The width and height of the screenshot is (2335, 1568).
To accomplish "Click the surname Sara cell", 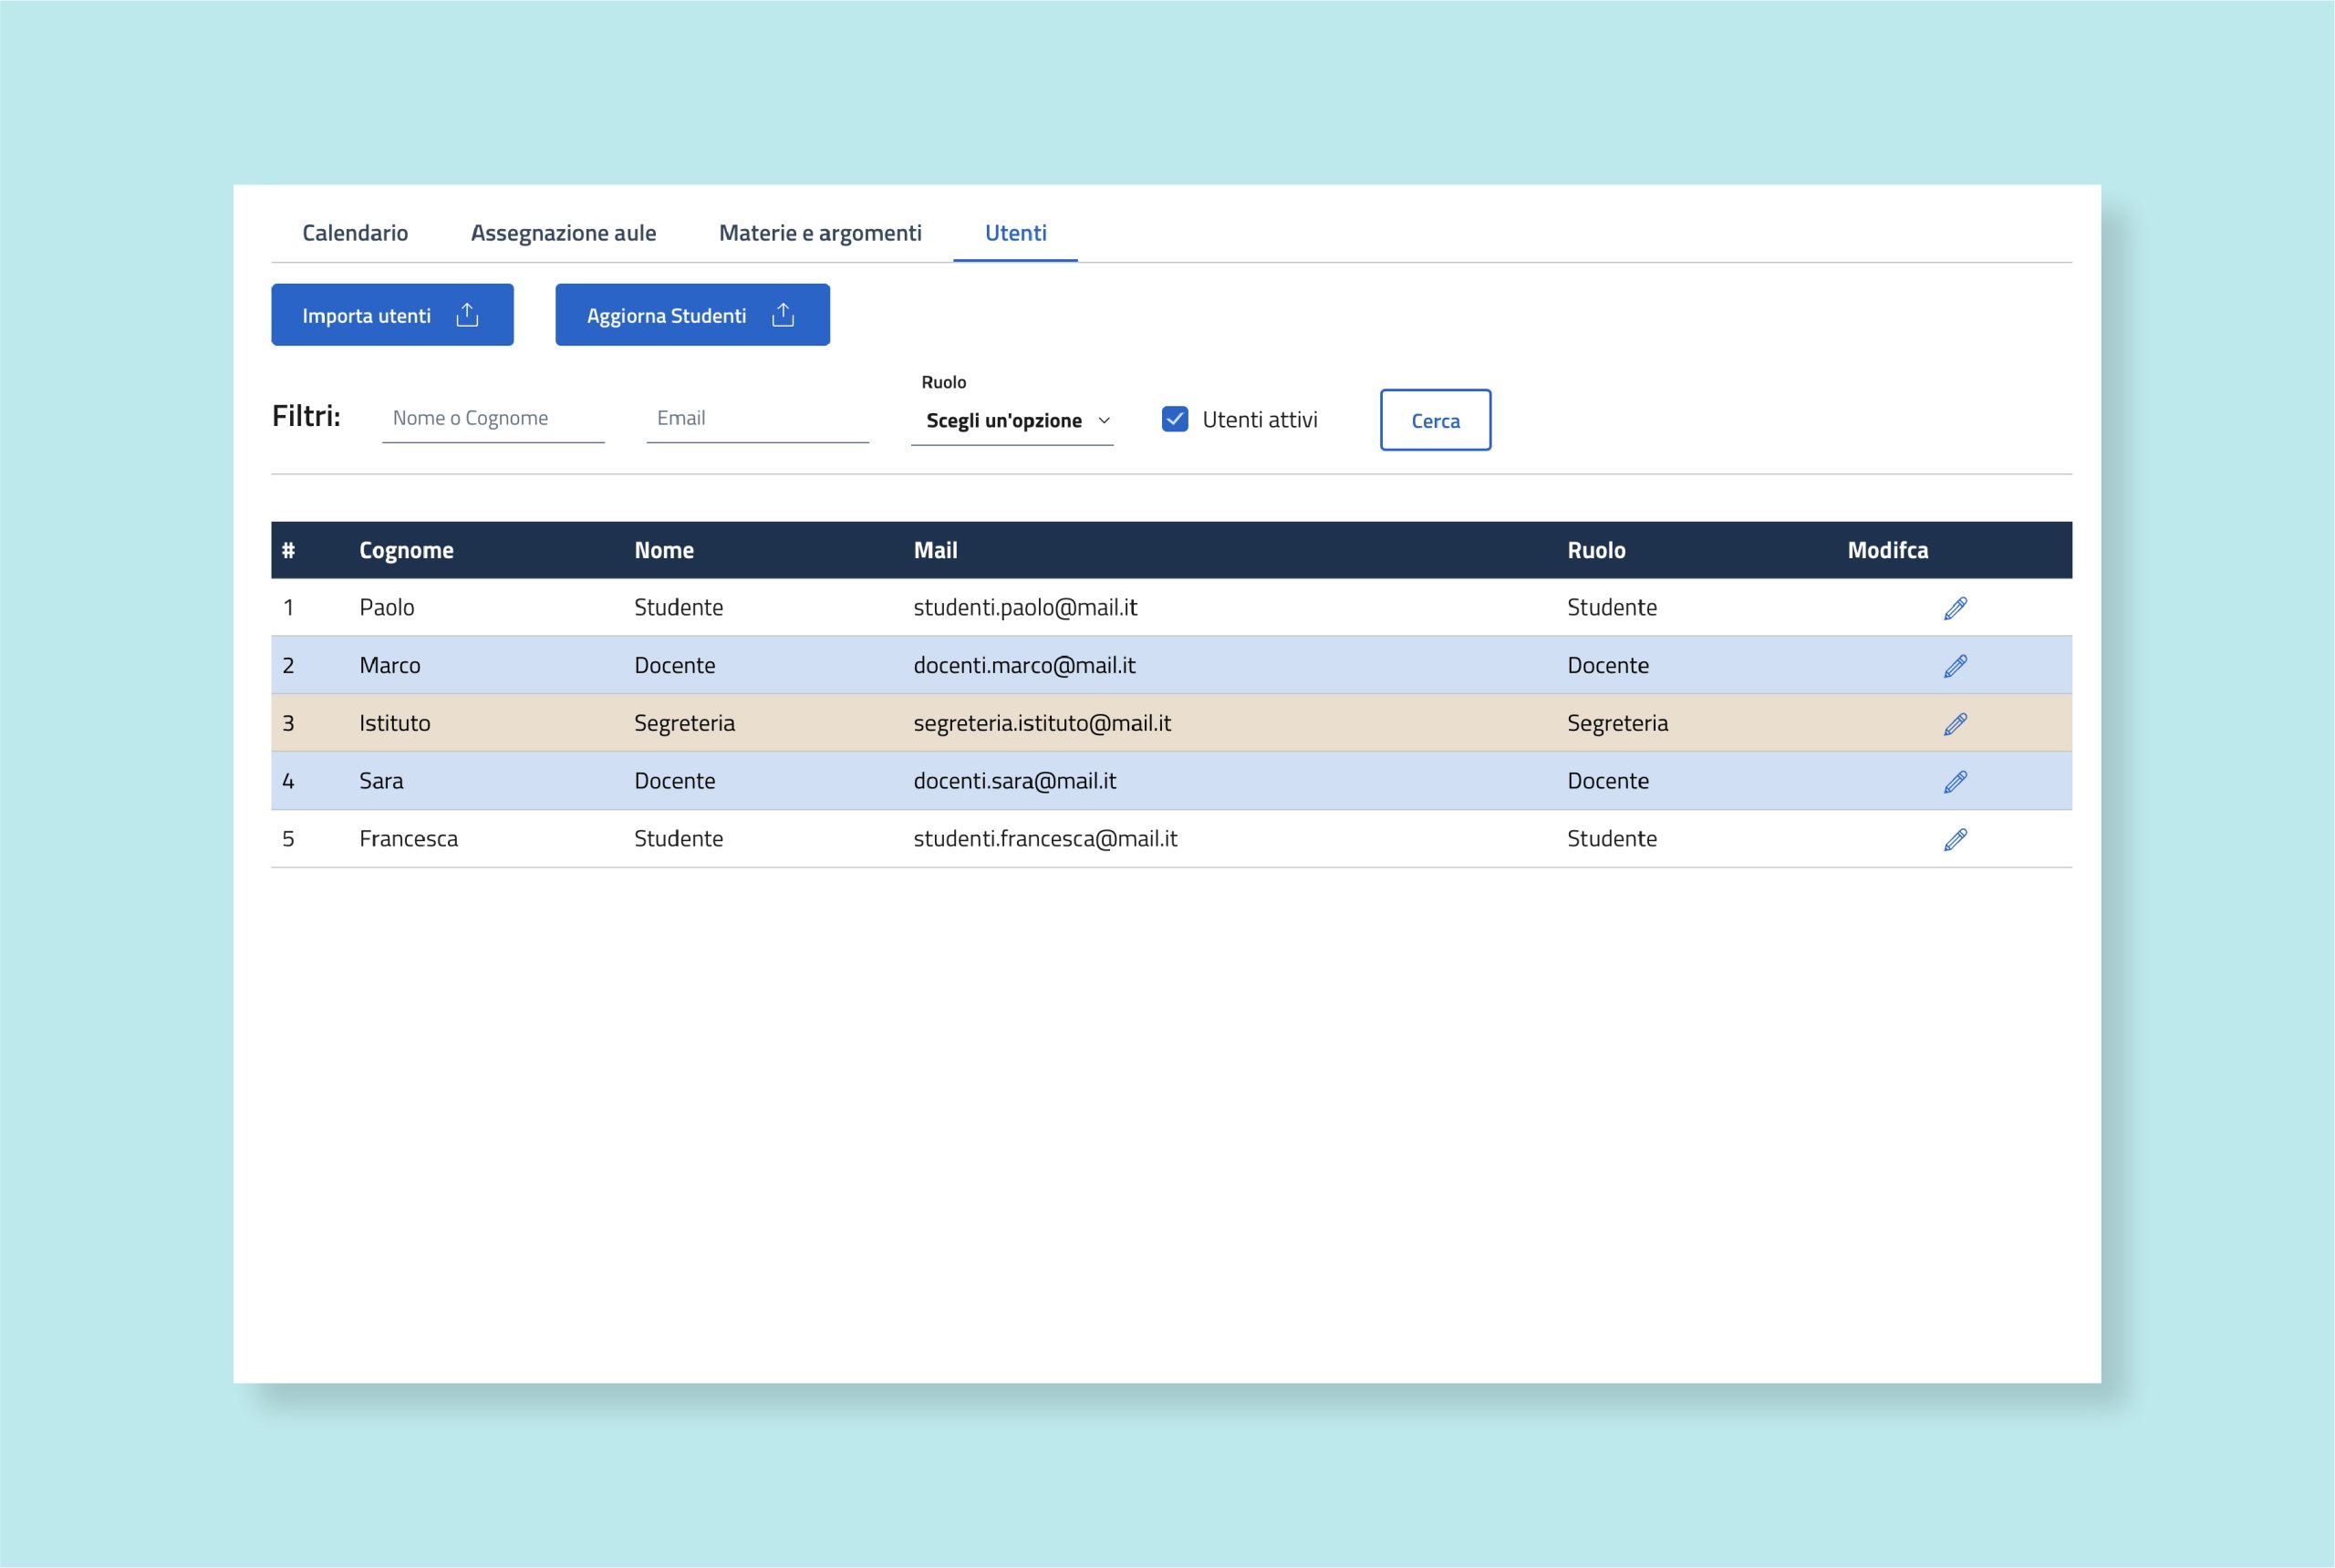I will tap(381, 781).
